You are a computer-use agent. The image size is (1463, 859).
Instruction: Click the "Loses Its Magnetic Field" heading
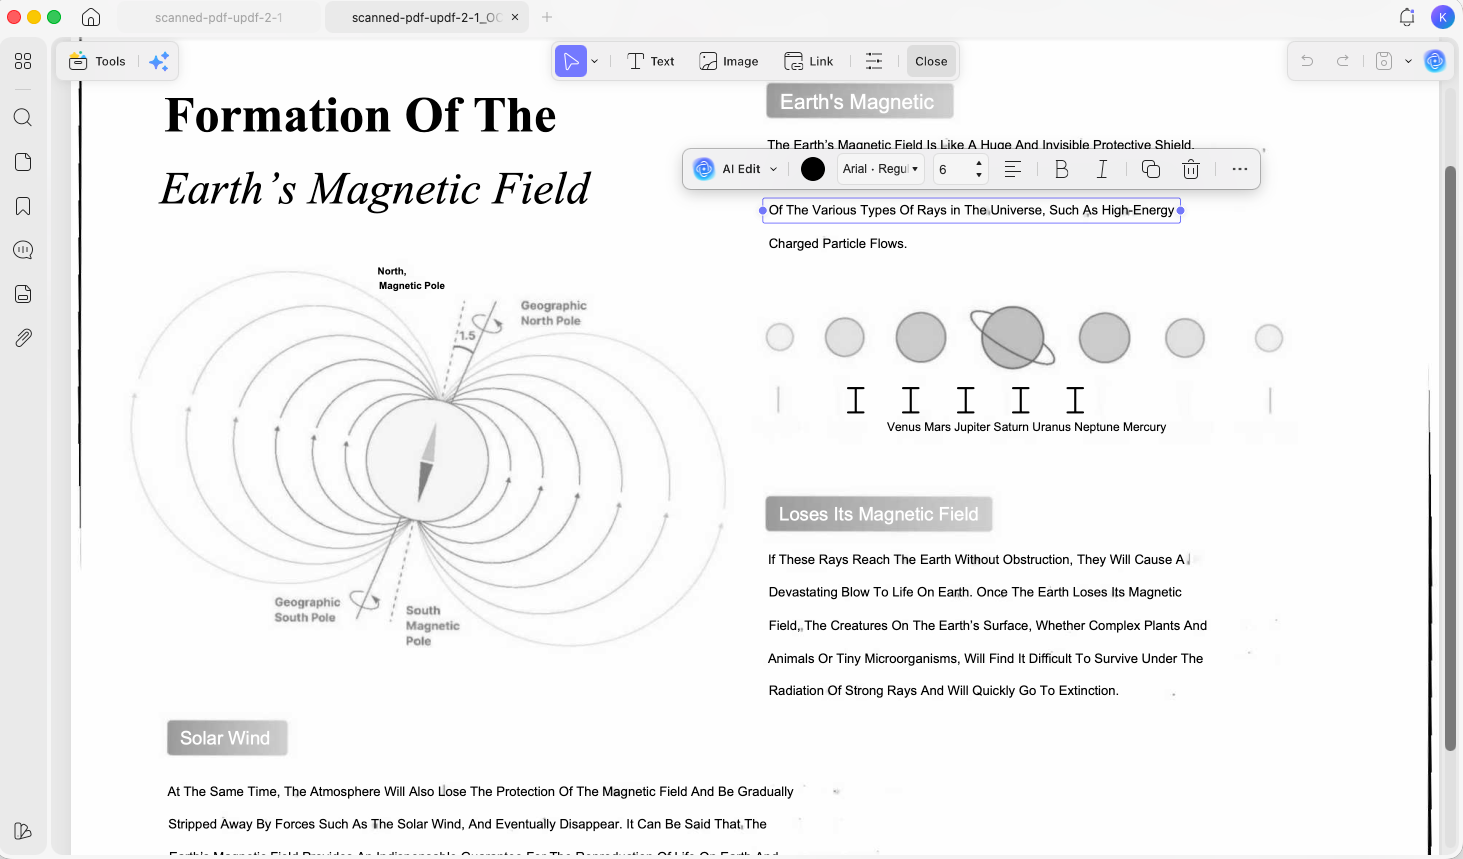pos(879,514)
